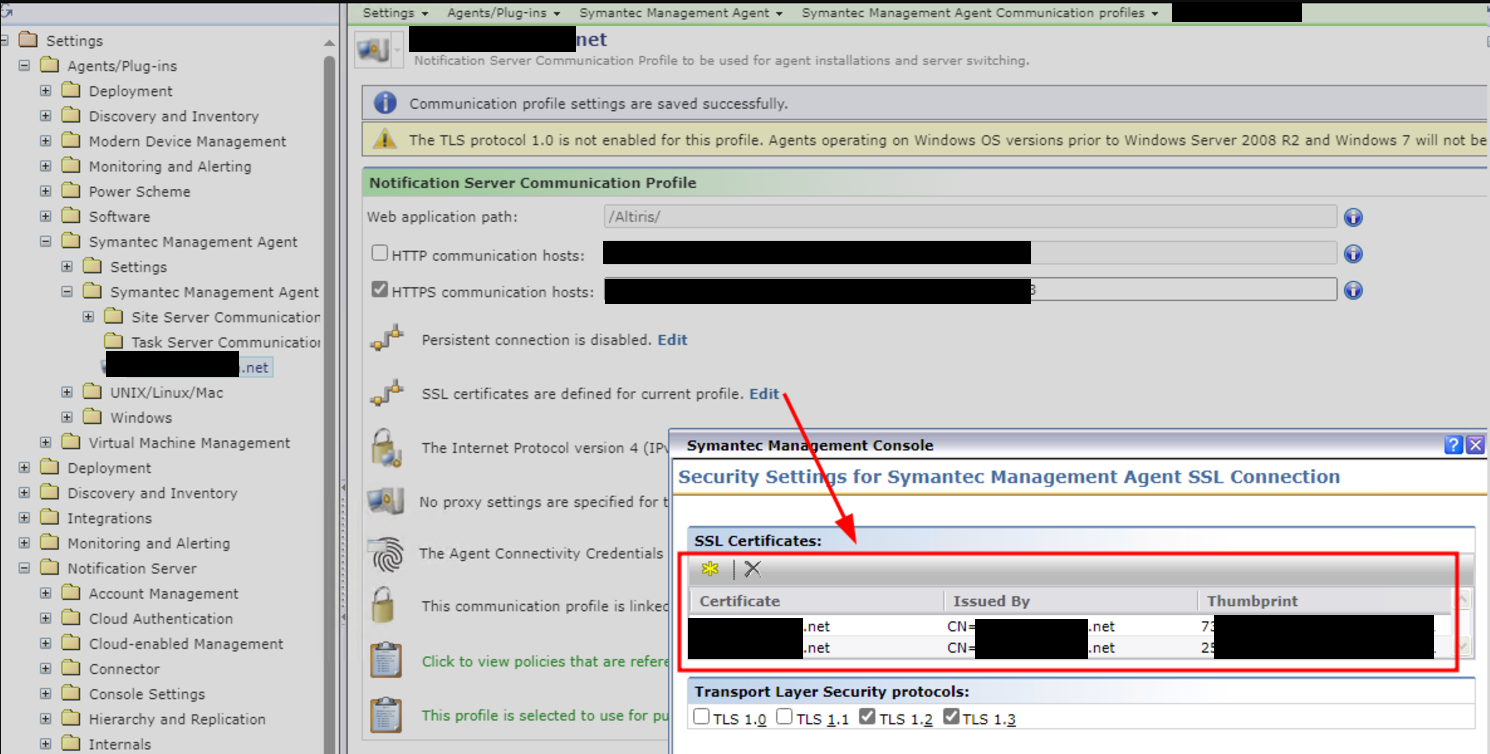The image size is (1490, 754).
Task: Click the X delete-certificate icon in SSL Certificates toolbar
Action: click(x=753, y=569)
